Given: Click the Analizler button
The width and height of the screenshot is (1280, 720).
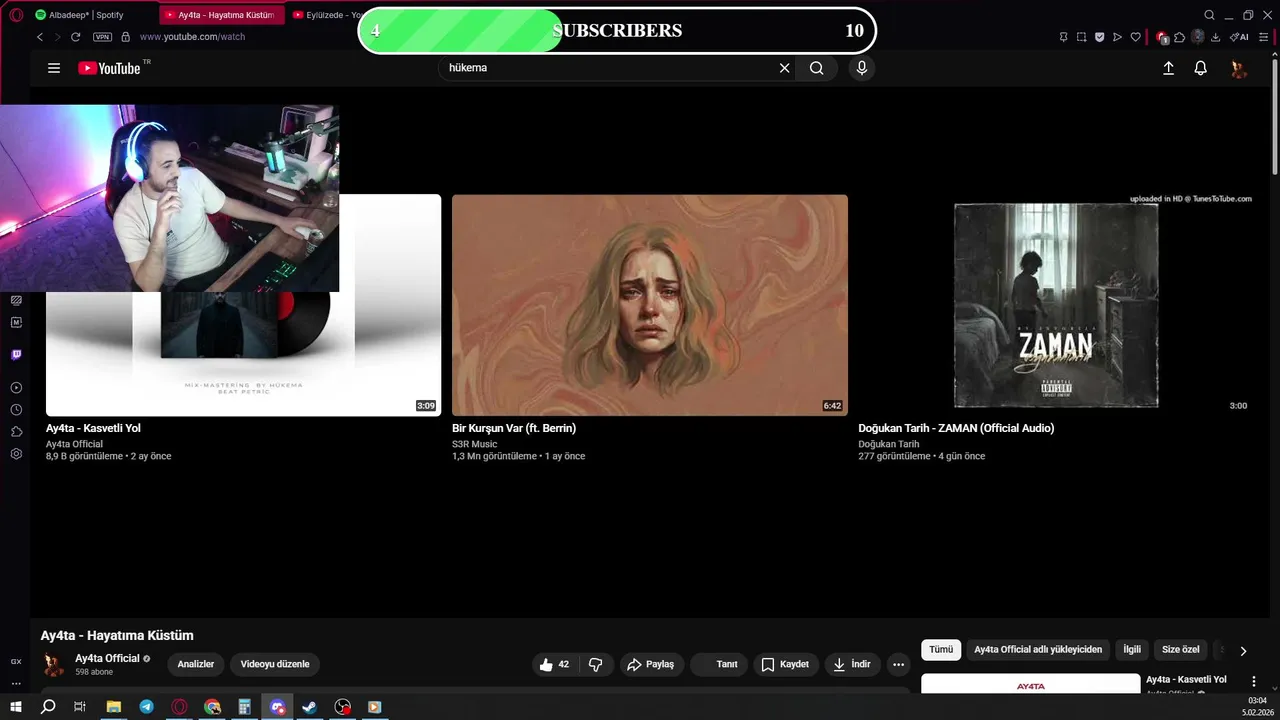Looking at the screenshot, I should [196, 664].
